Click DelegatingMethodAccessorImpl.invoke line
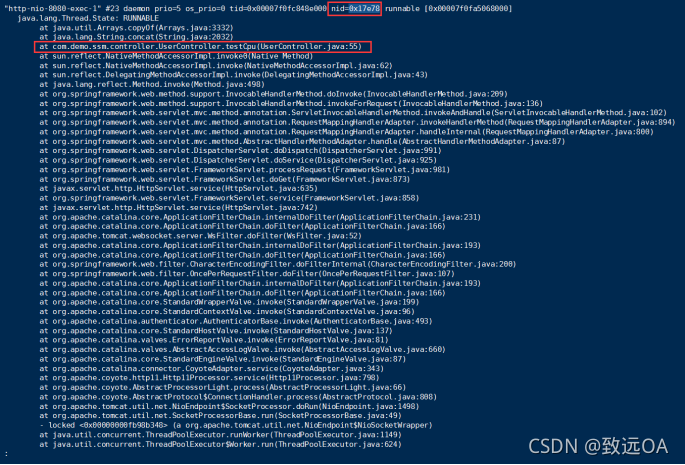This screenshot has height=465, width=685. [x=234, y=75]
